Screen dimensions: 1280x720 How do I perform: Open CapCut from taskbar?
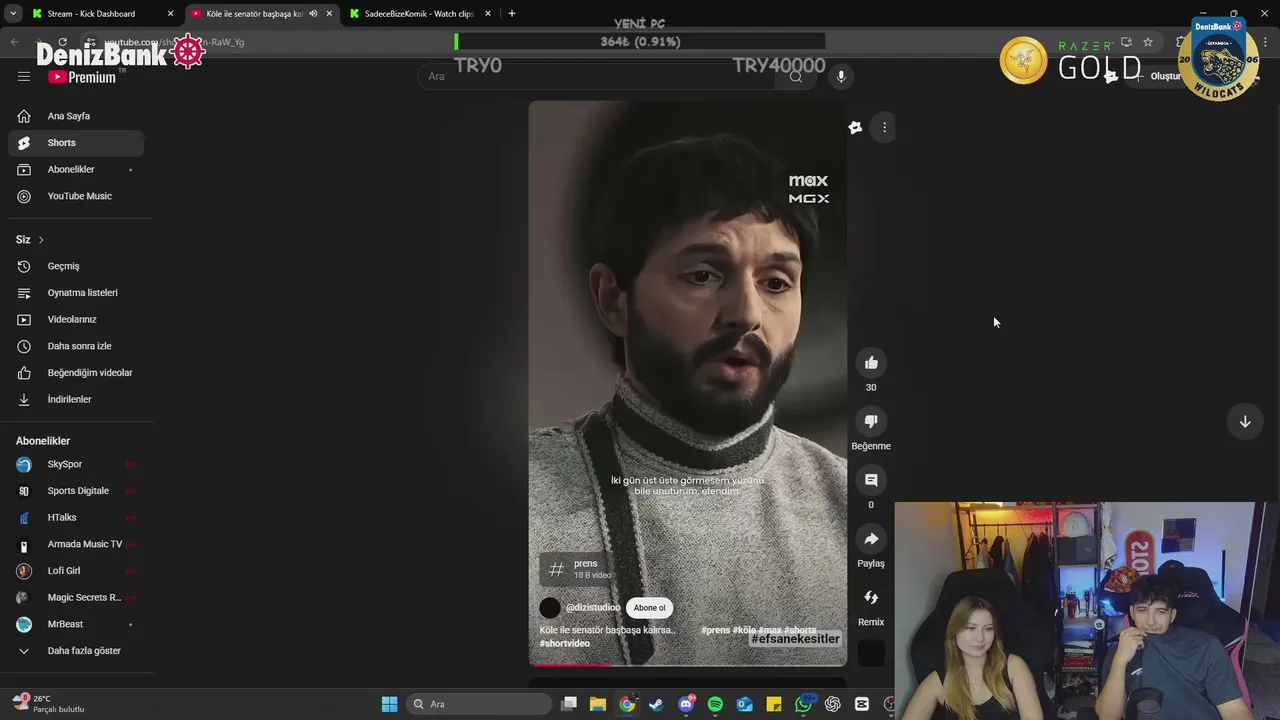point(861,704)
